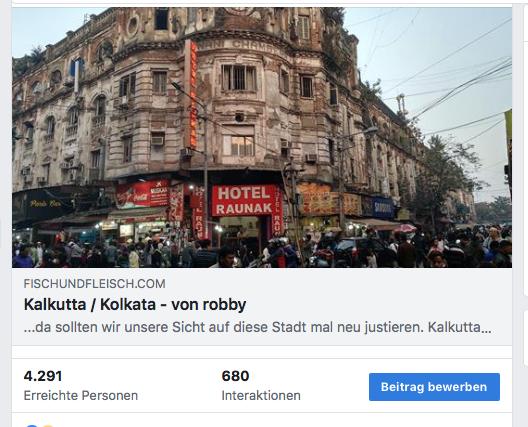The width and height of the screenshot is (528, 427).
Task: Open the Kalkutta / Kolkata - von robby link
Action: [x=135, y=304]
